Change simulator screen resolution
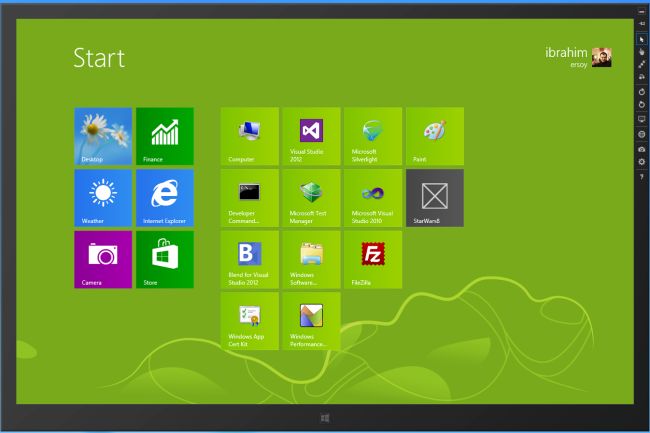Viewport: 650px width, 433px height. [642, 119]
